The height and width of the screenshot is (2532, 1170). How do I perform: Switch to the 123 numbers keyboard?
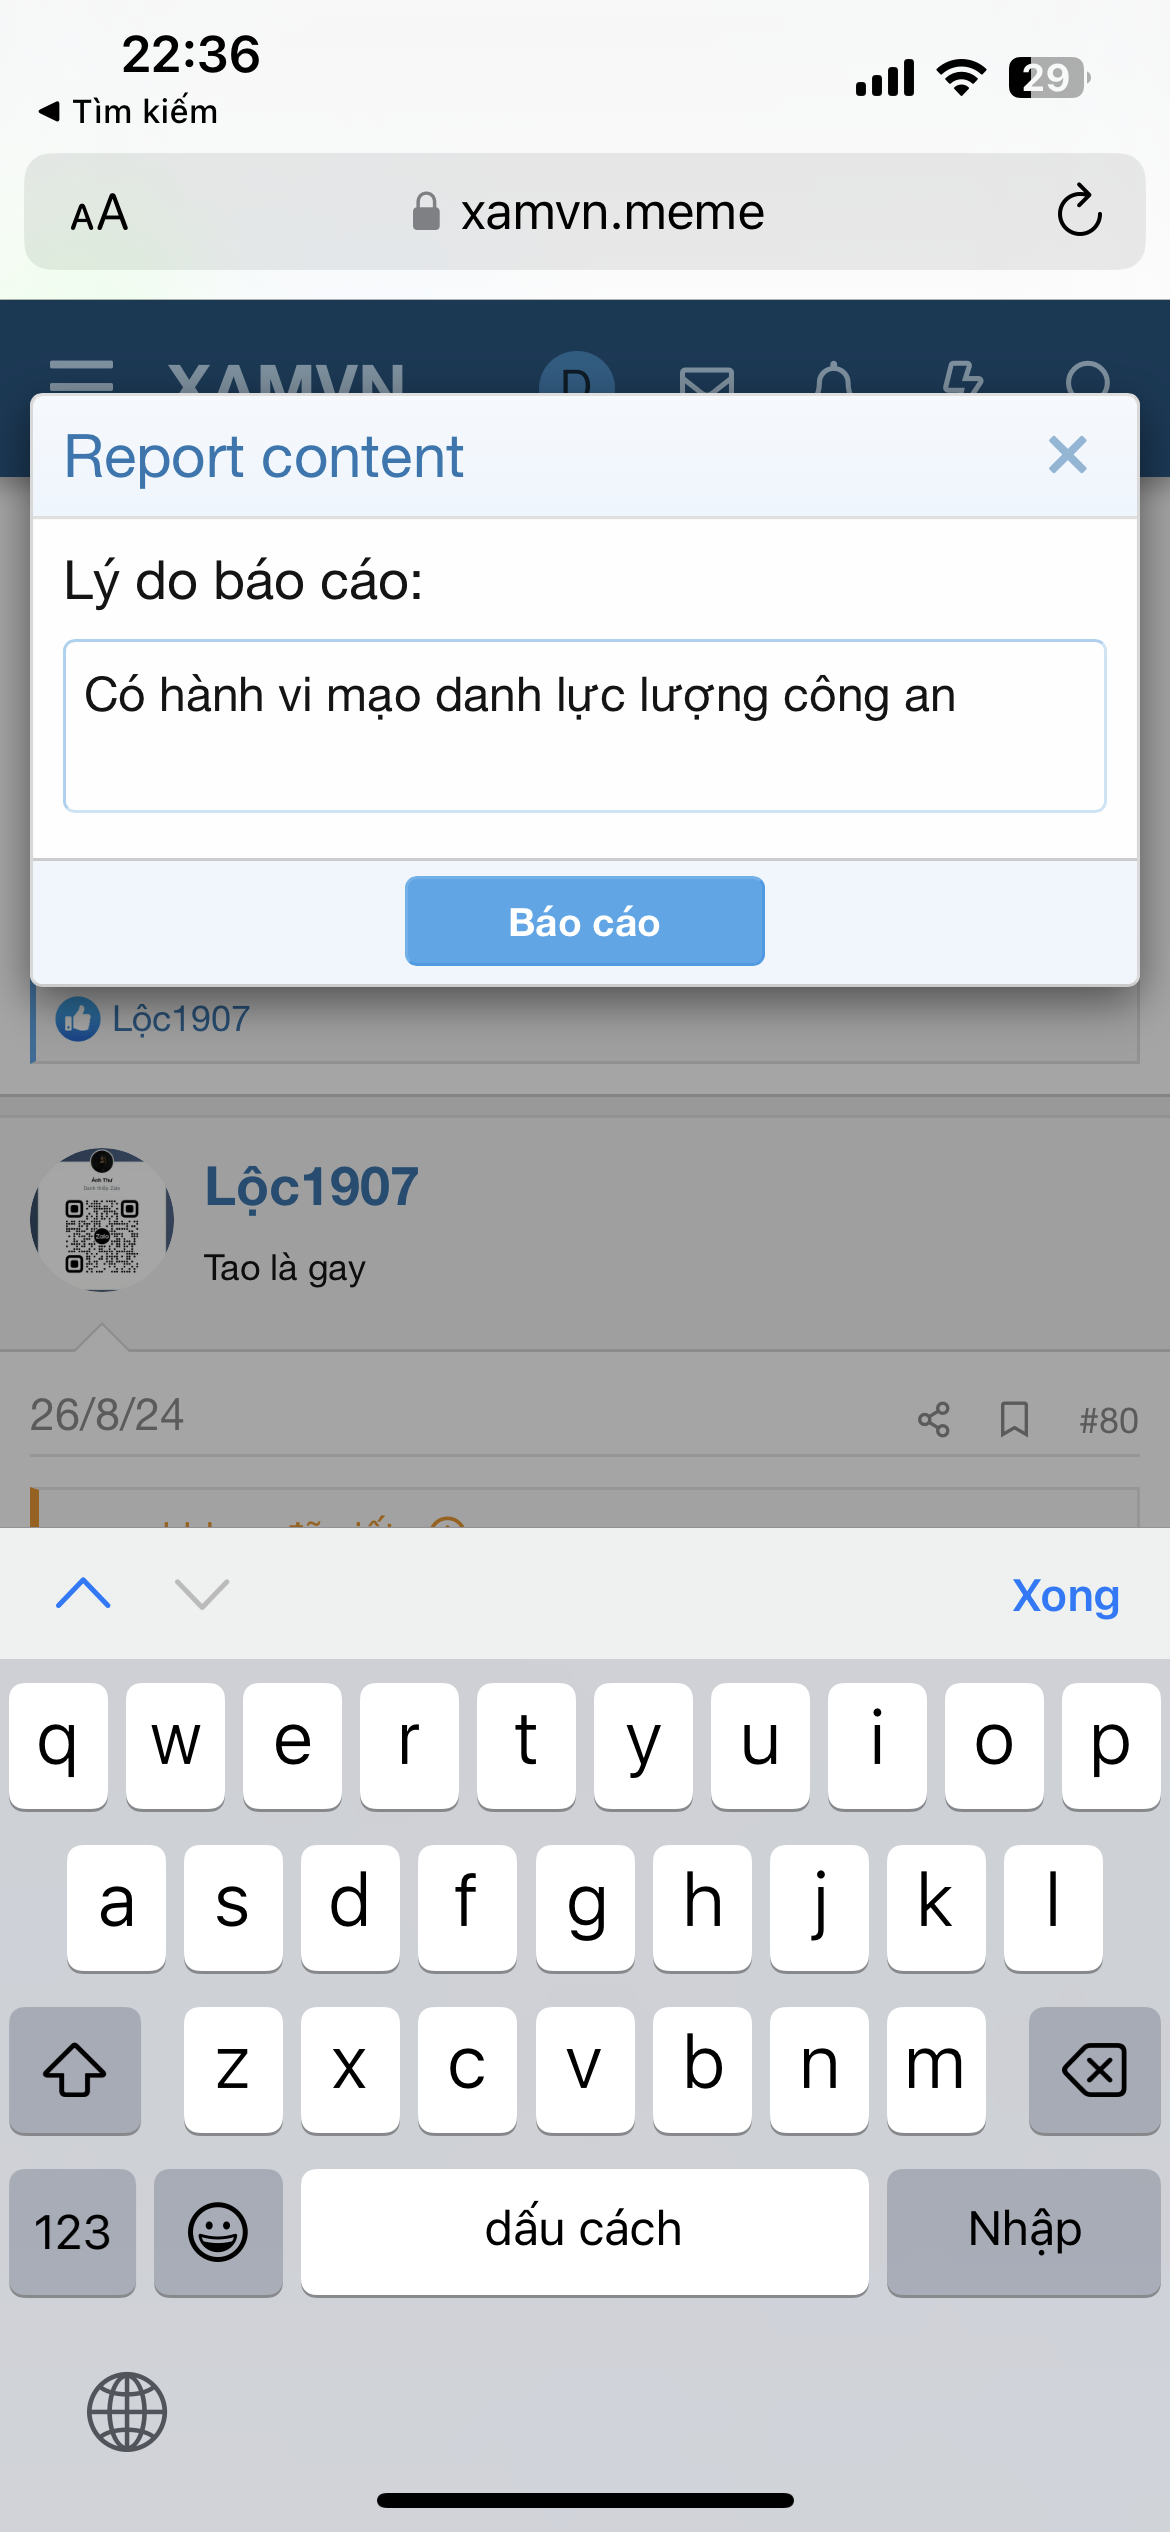(72, 2232)
